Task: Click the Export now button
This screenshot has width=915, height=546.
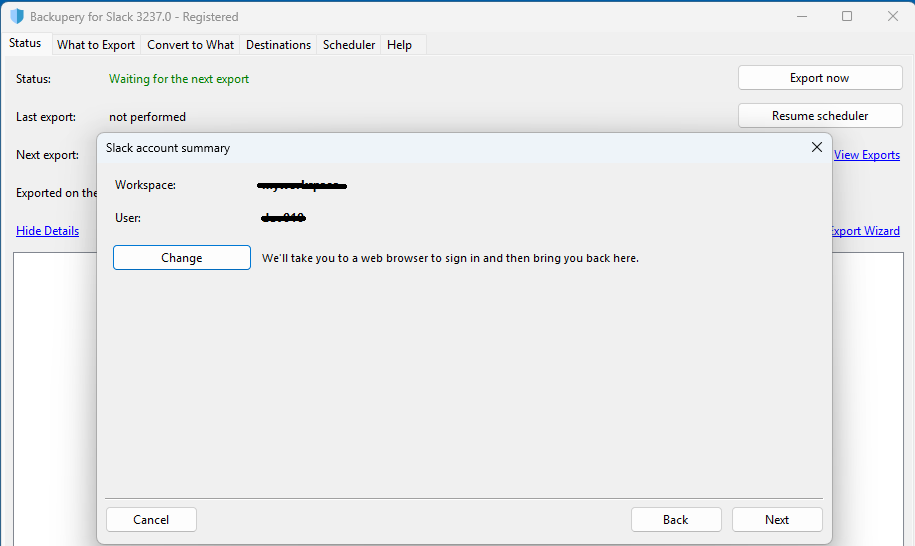Action: [820, 78]
